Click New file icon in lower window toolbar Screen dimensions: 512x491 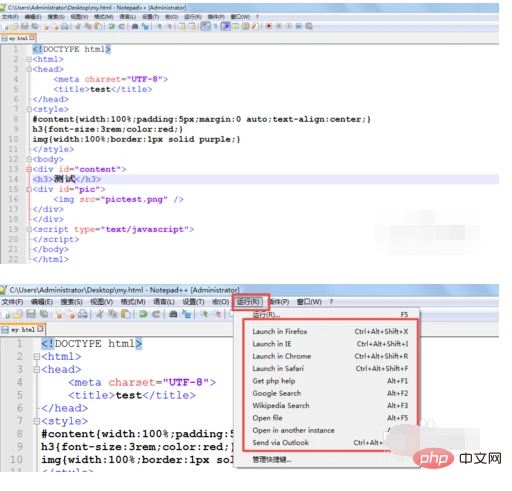click(x=6, y=314)
